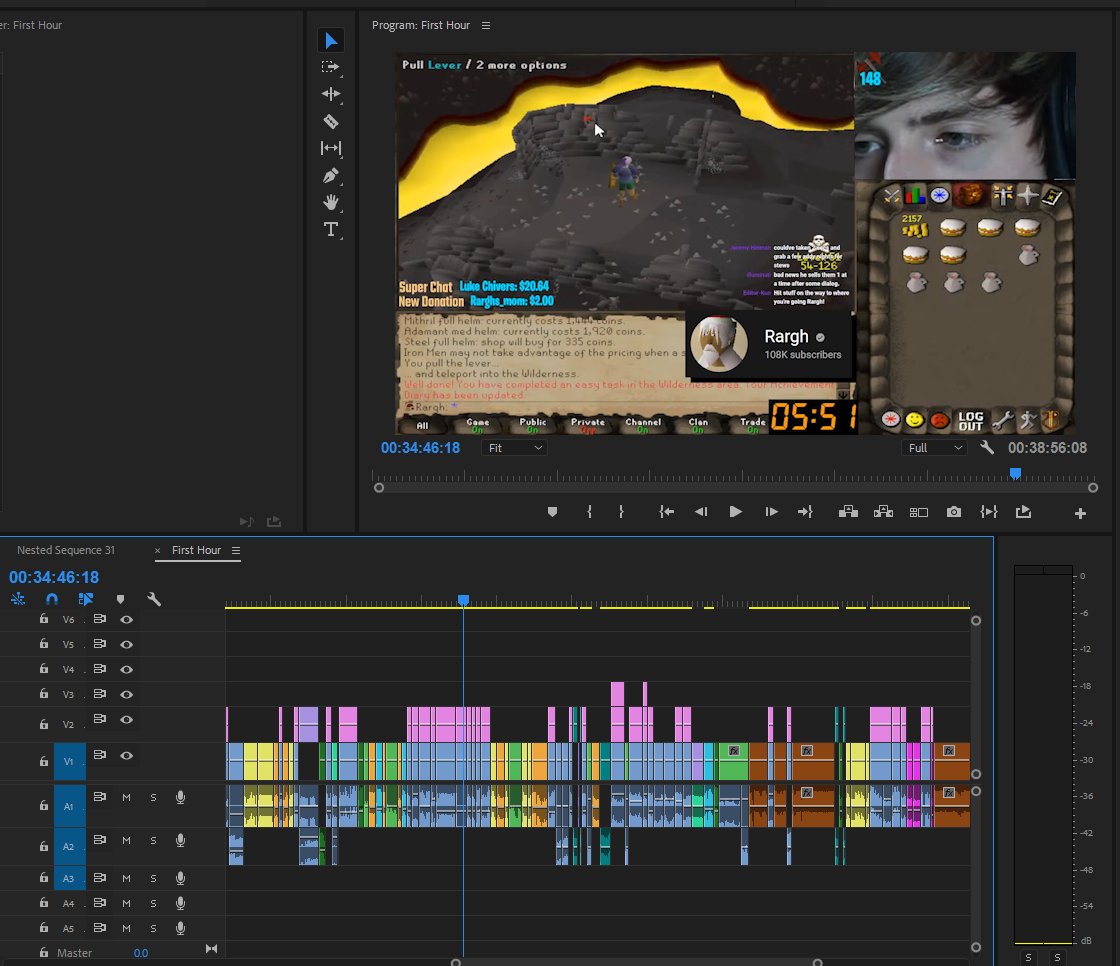
Task: Solo right channel in audio meters
Action: click(x=1057, y=957)
